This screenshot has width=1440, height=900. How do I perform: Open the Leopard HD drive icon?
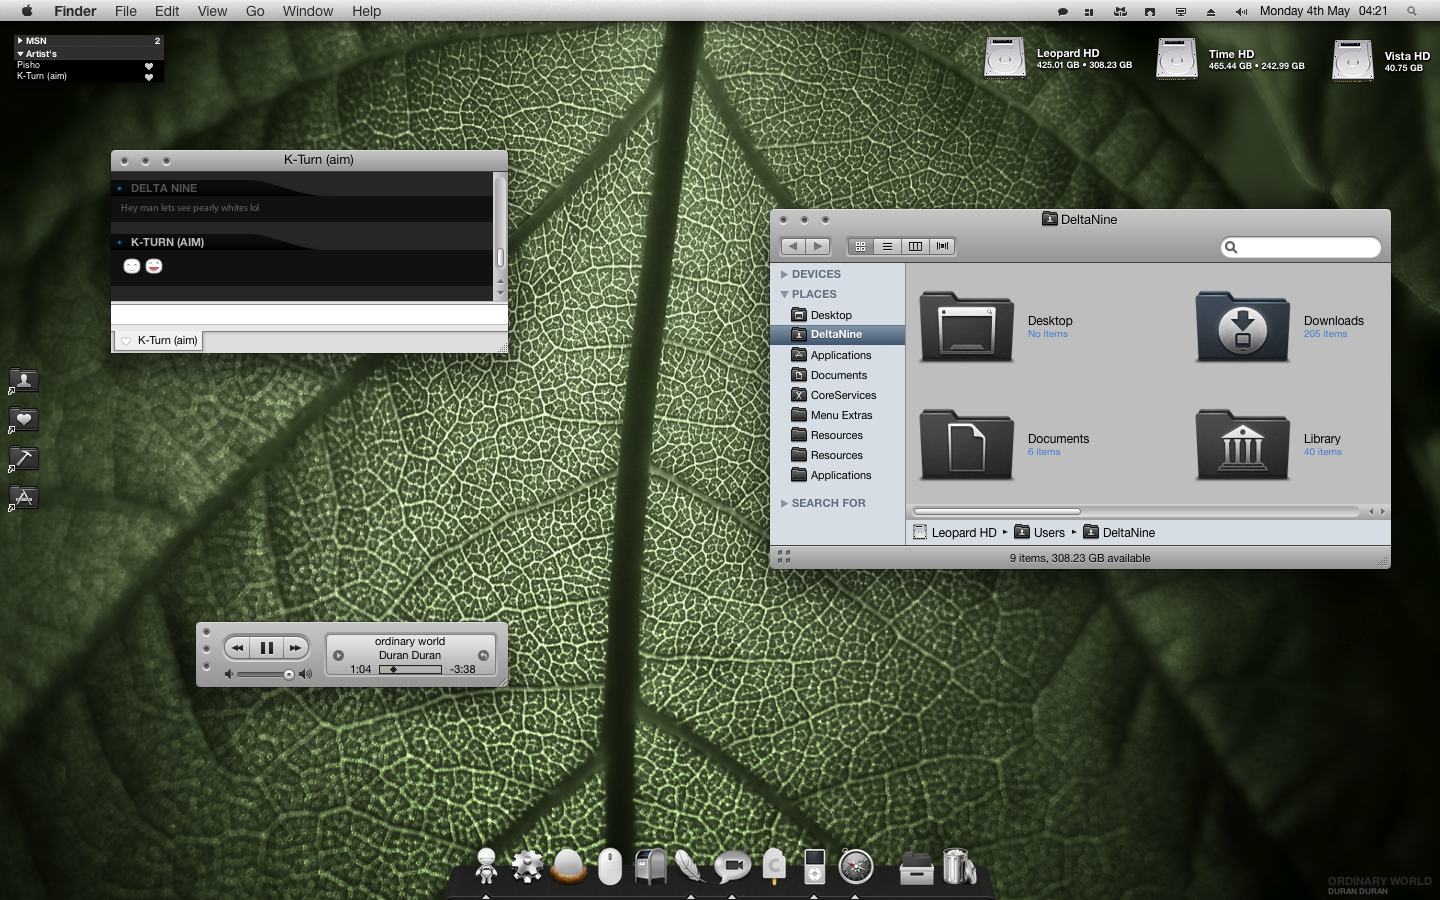pos(1005,58)
